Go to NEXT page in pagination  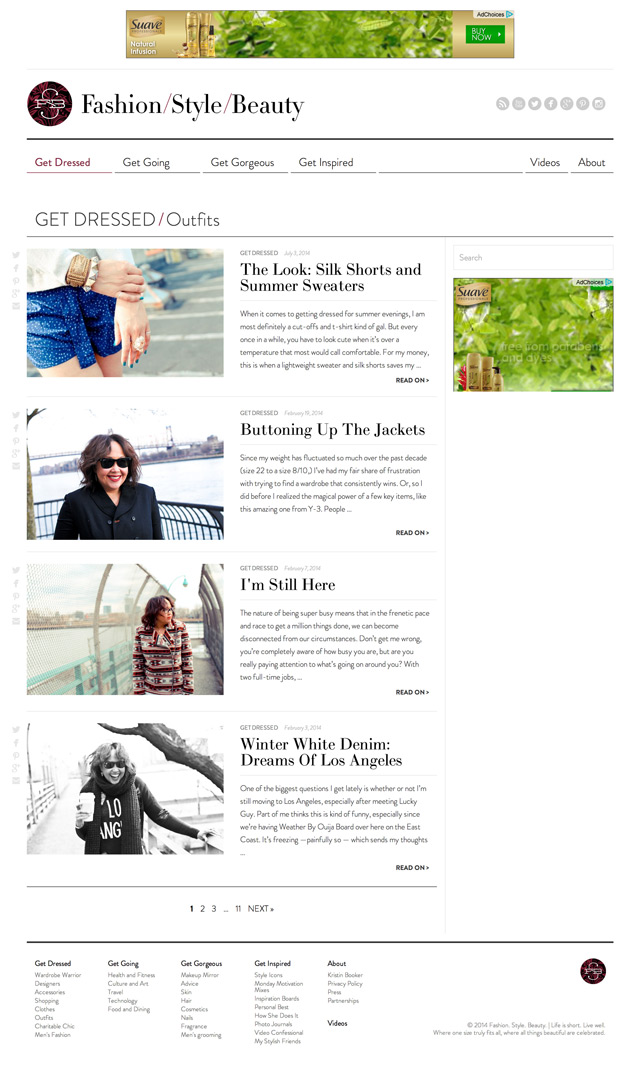click(261, 909)
